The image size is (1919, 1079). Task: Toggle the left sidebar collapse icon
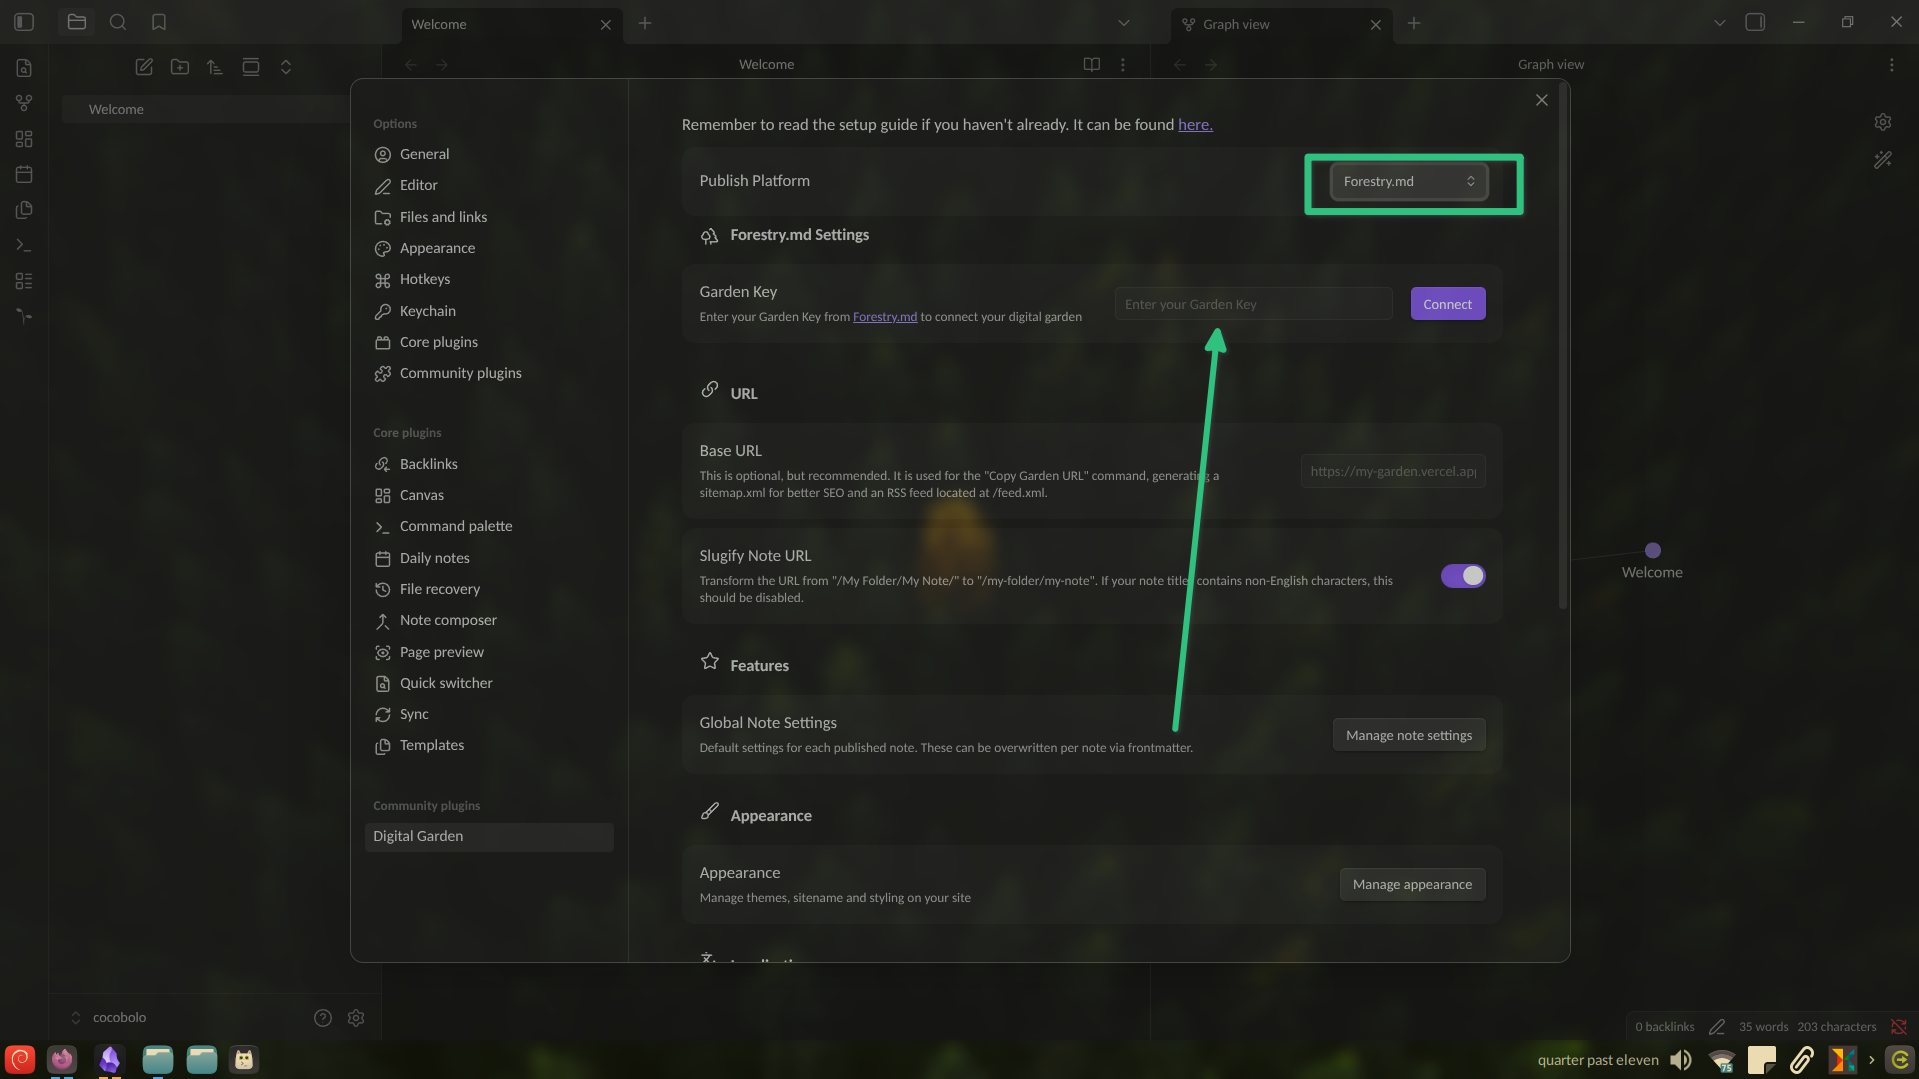pos(24,22)
